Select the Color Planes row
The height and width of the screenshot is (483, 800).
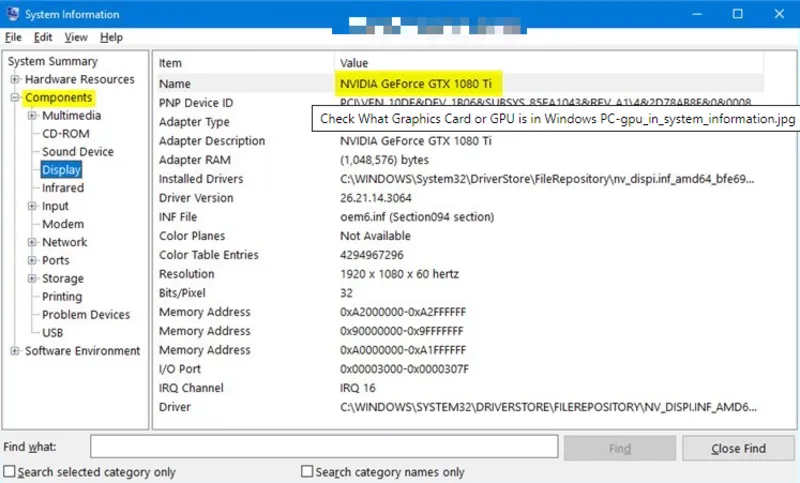coord(459,236)
